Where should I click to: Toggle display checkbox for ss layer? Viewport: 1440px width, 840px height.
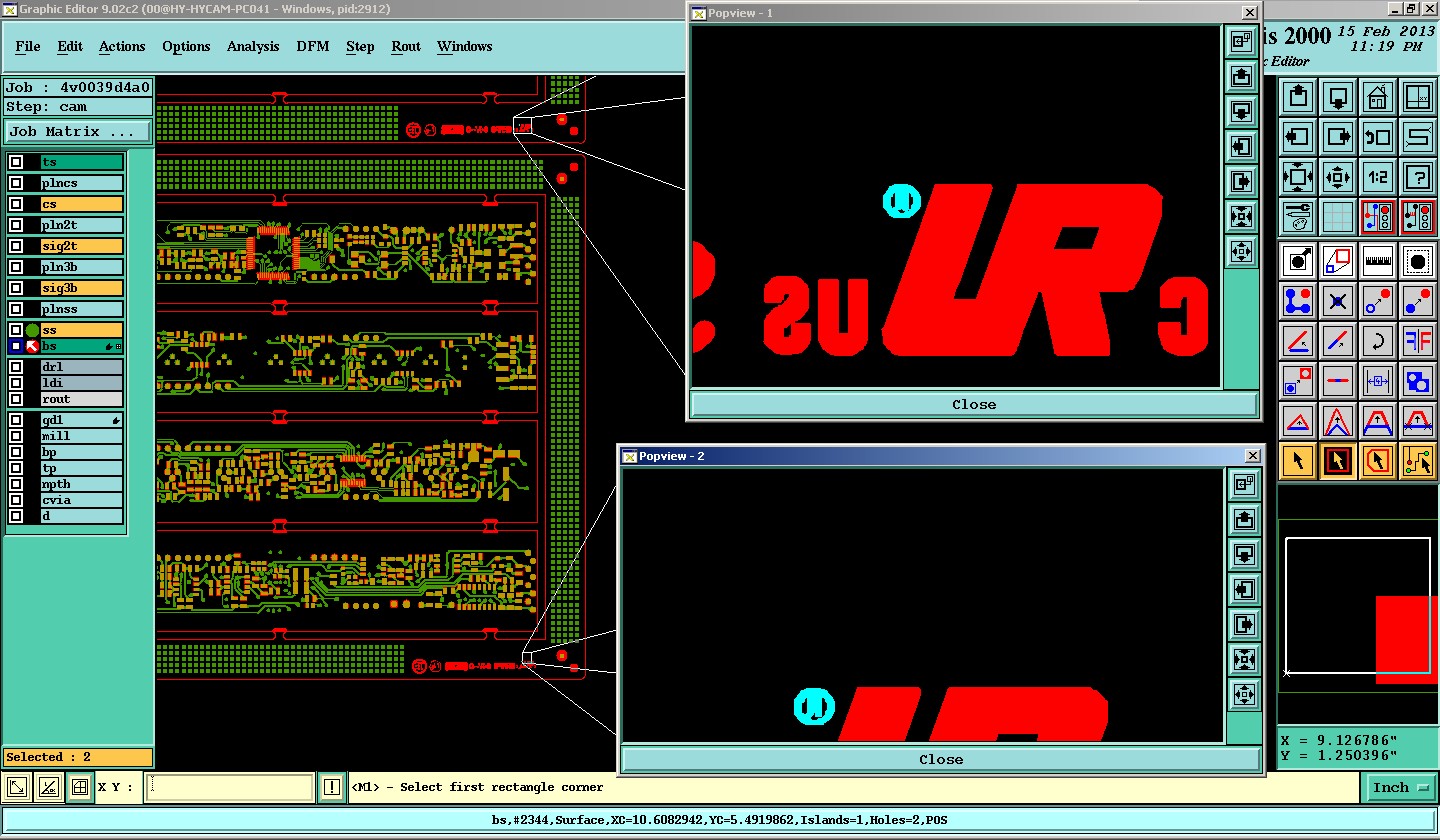(x=16, y=330)
